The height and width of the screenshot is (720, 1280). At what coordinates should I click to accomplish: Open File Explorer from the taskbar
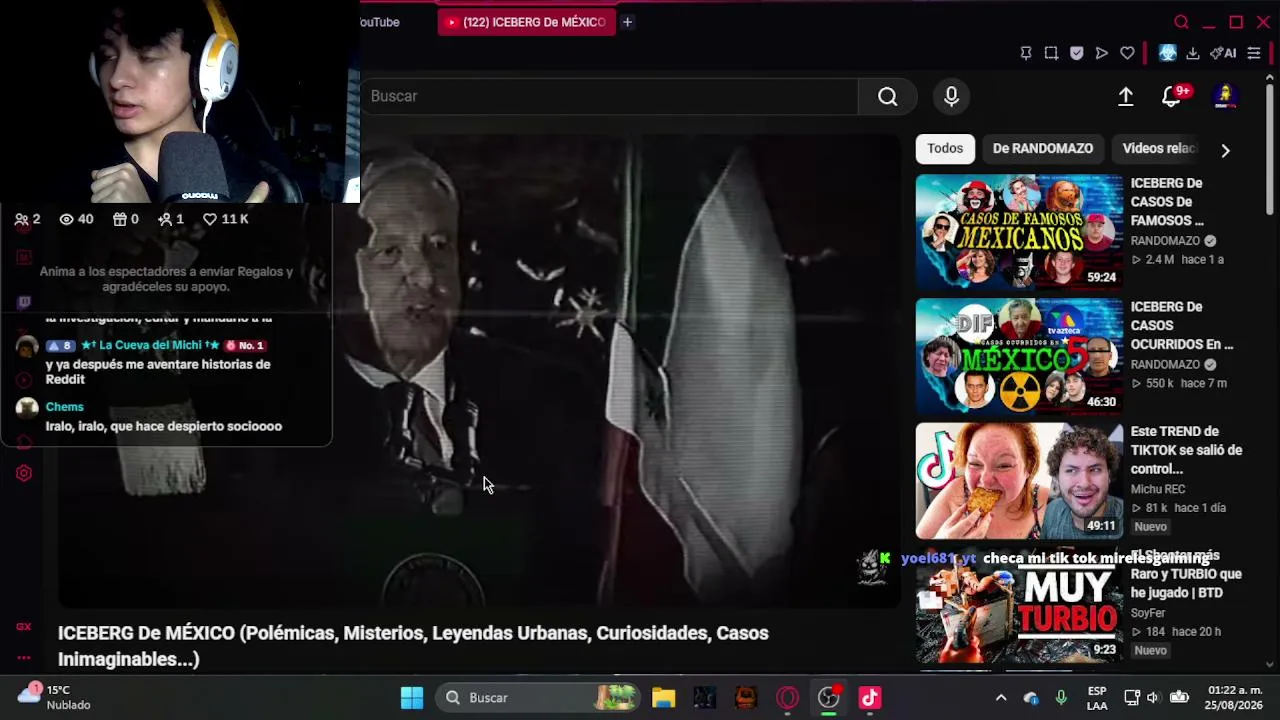664,698
